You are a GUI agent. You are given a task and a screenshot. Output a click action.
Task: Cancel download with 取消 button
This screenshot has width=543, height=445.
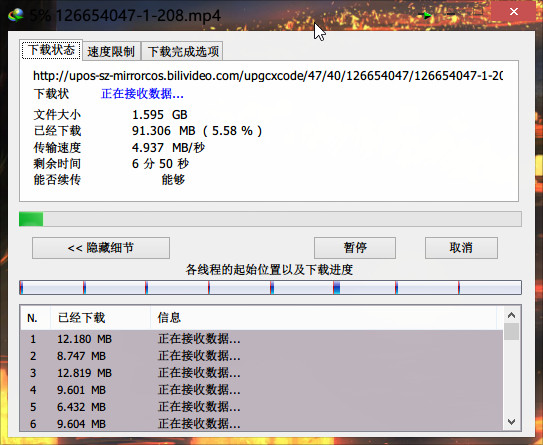(461, 248)
